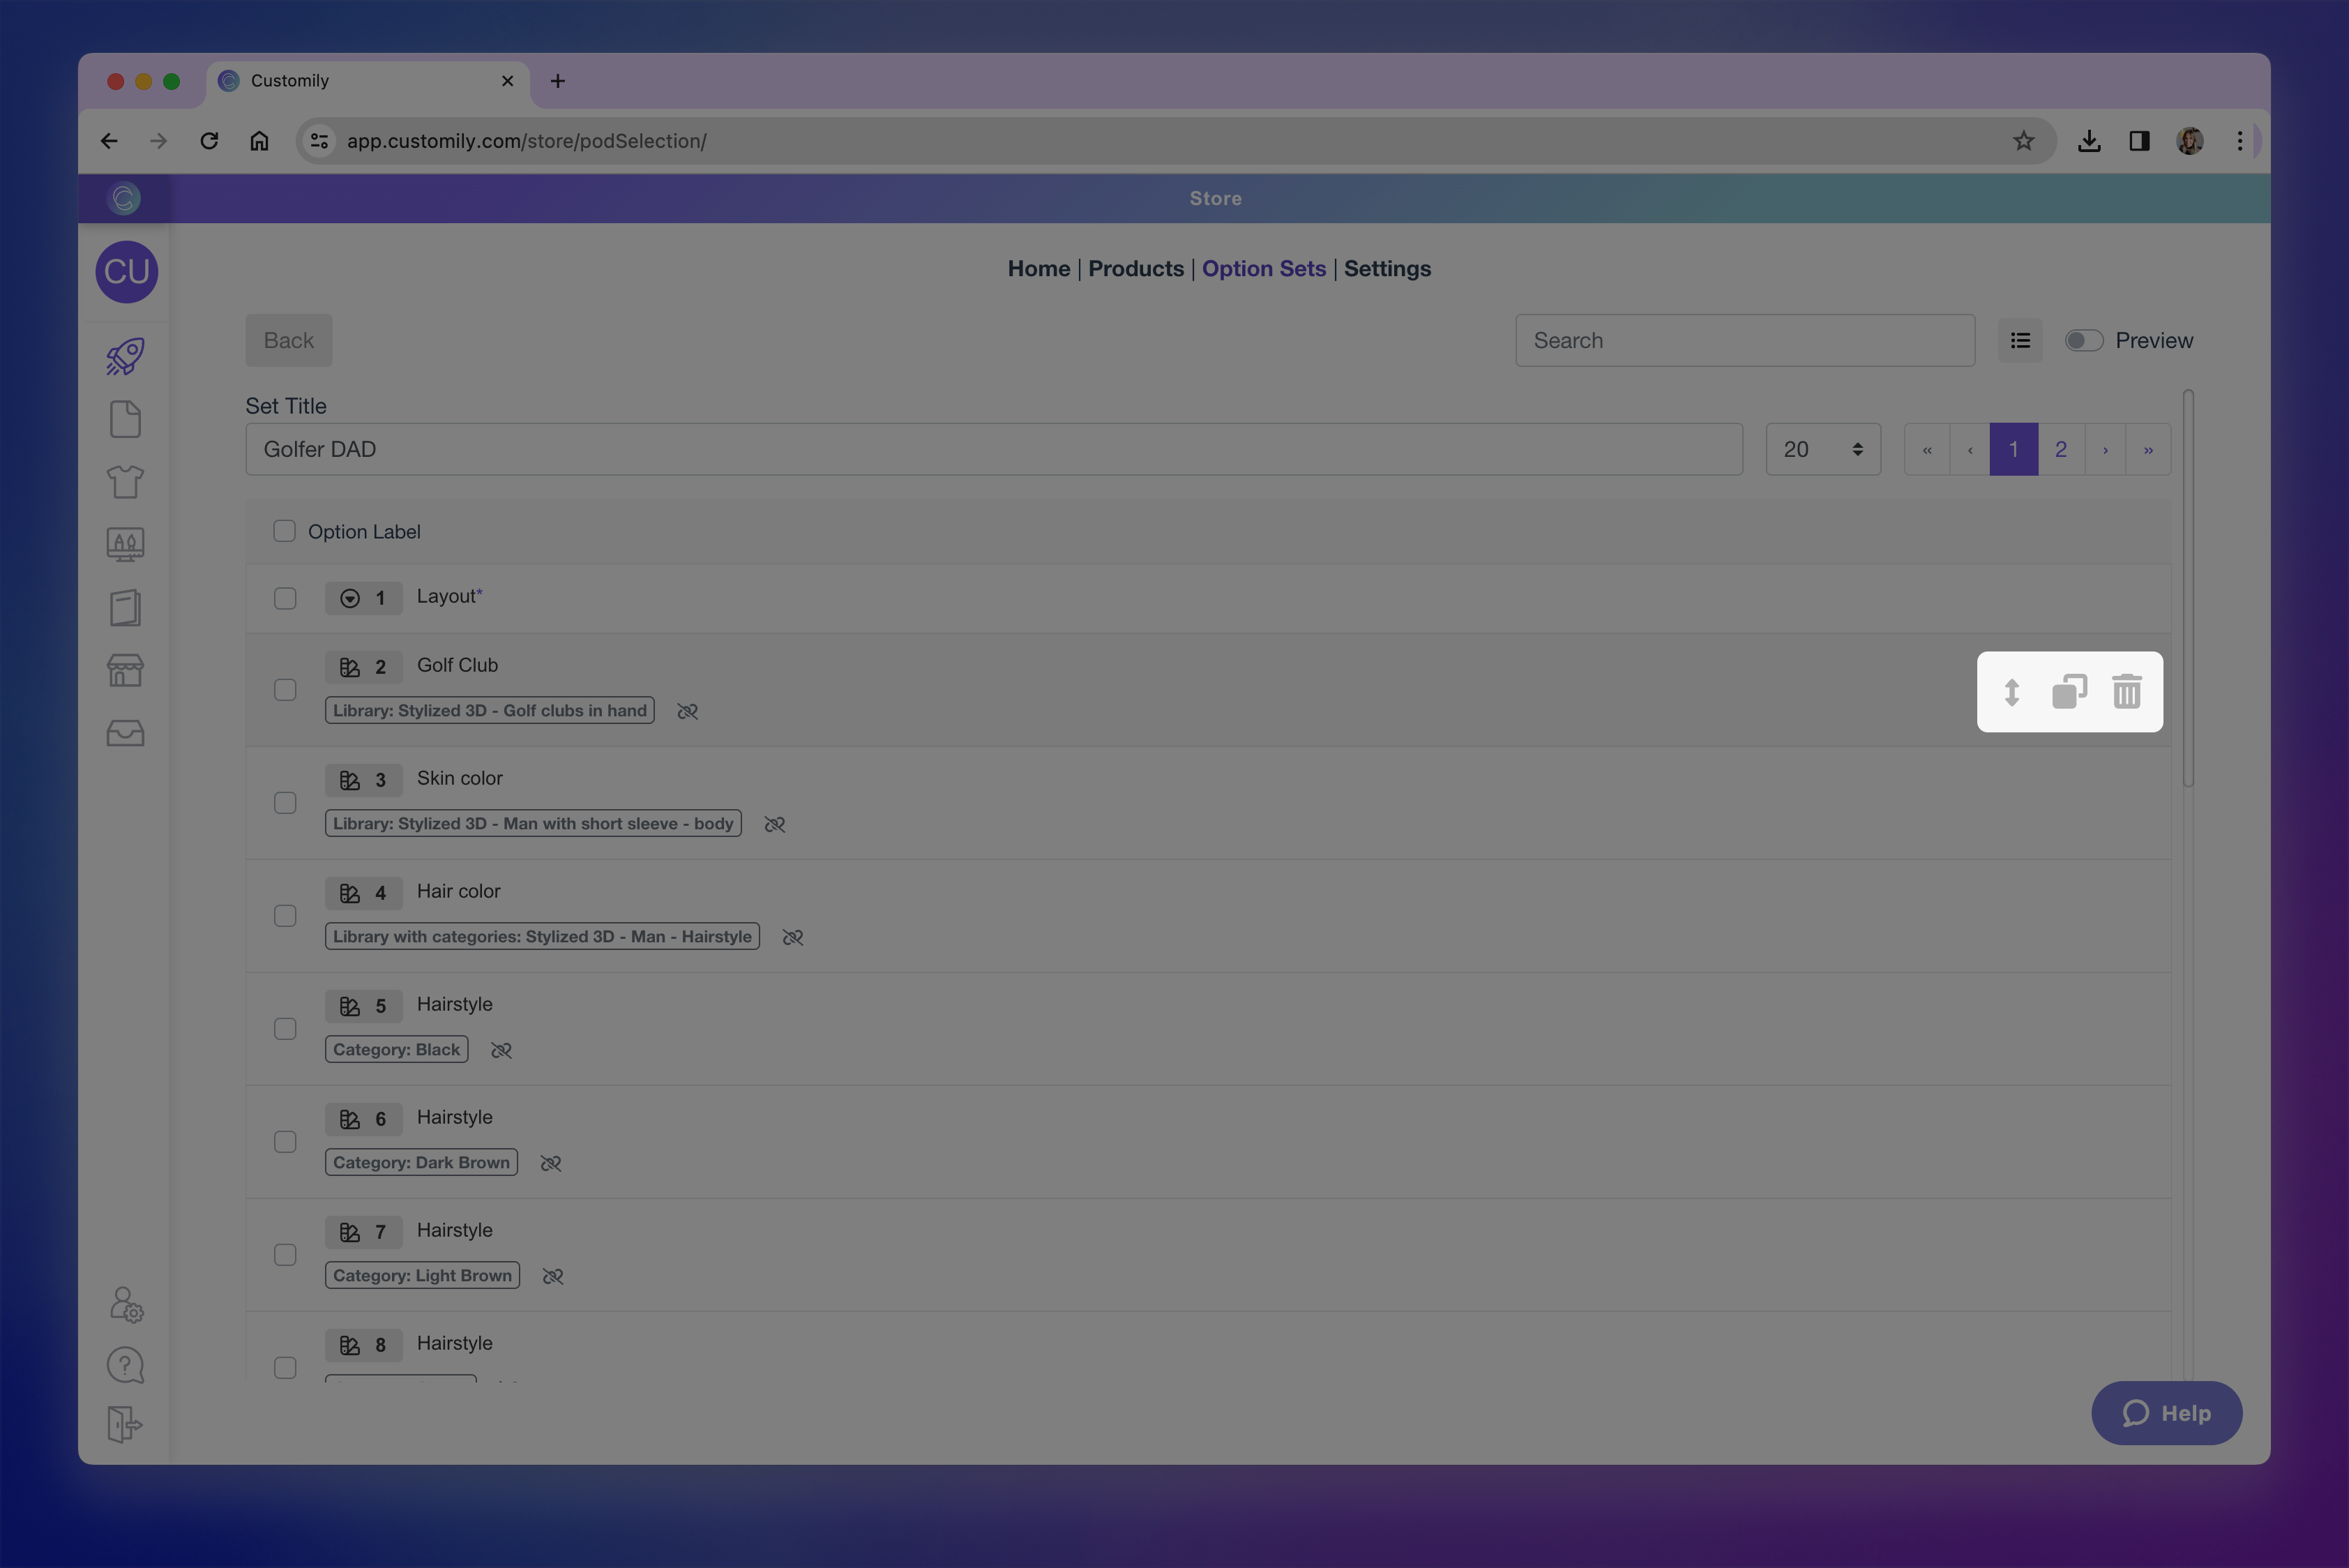The height and width of the screenshot is (1568, 2349).
Task: Open the t-shirt products icon in sidebar
Action: (125, 482)
